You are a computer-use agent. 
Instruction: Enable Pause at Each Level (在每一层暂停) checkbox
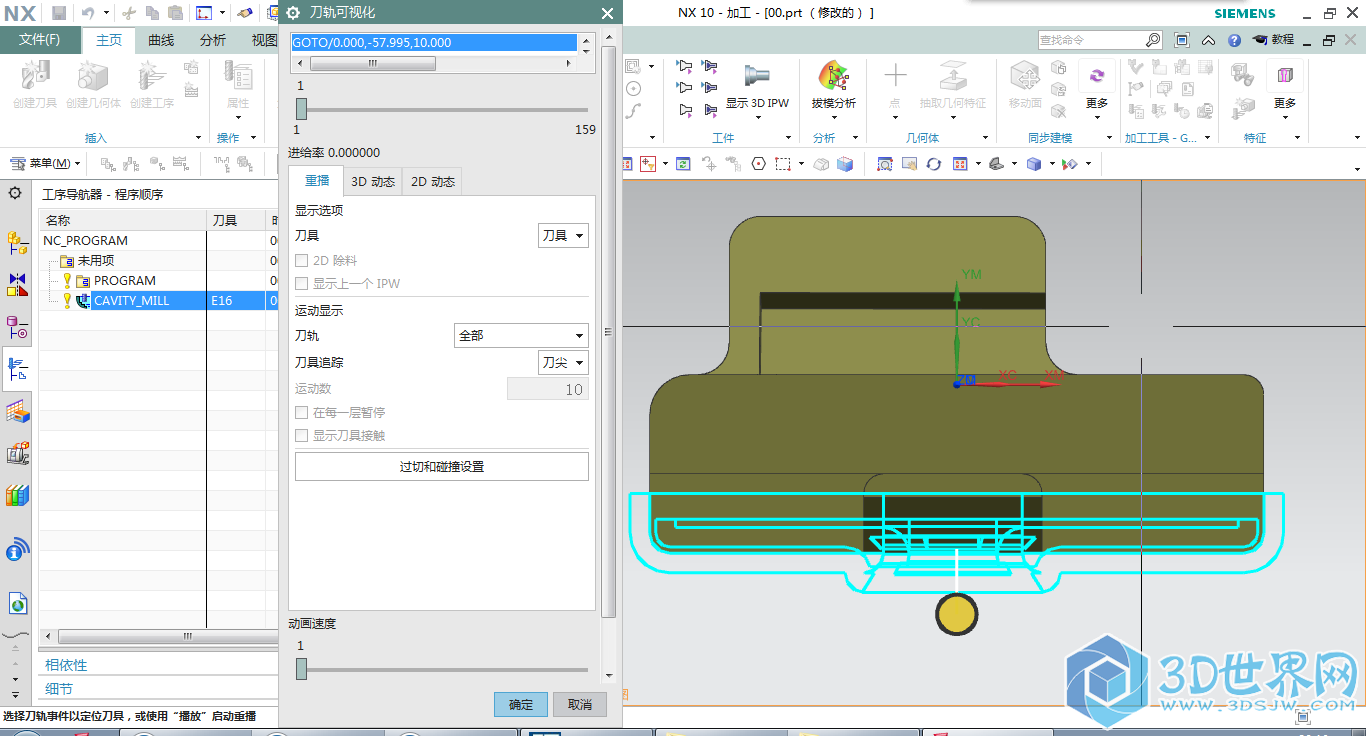[x=302, y=412]
